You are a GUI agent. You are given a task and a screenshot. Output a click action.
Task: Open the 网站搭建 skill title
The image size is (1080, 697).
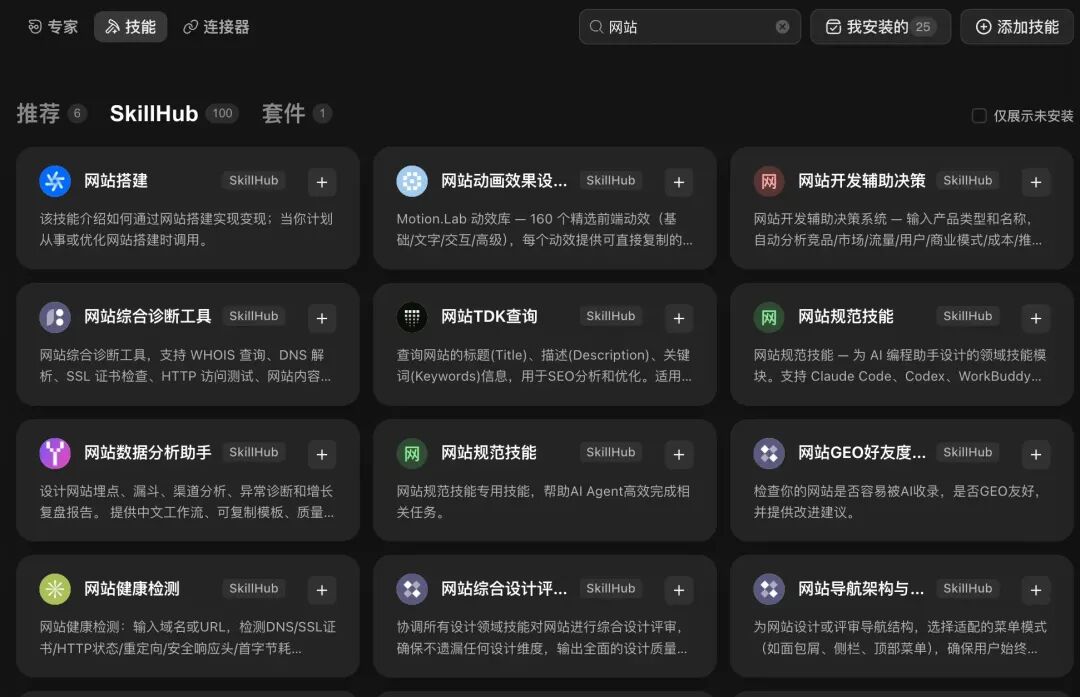tap(116, 181)
